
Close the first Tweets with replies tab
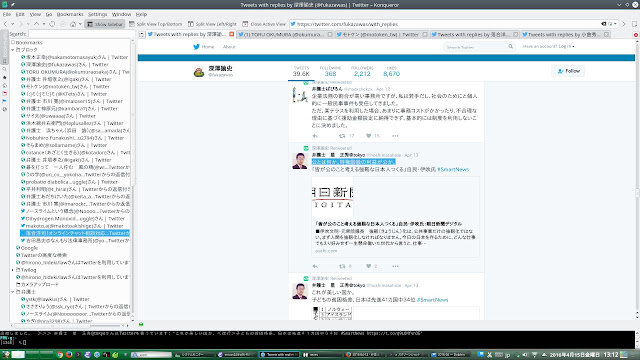click(x=232, y=34)
